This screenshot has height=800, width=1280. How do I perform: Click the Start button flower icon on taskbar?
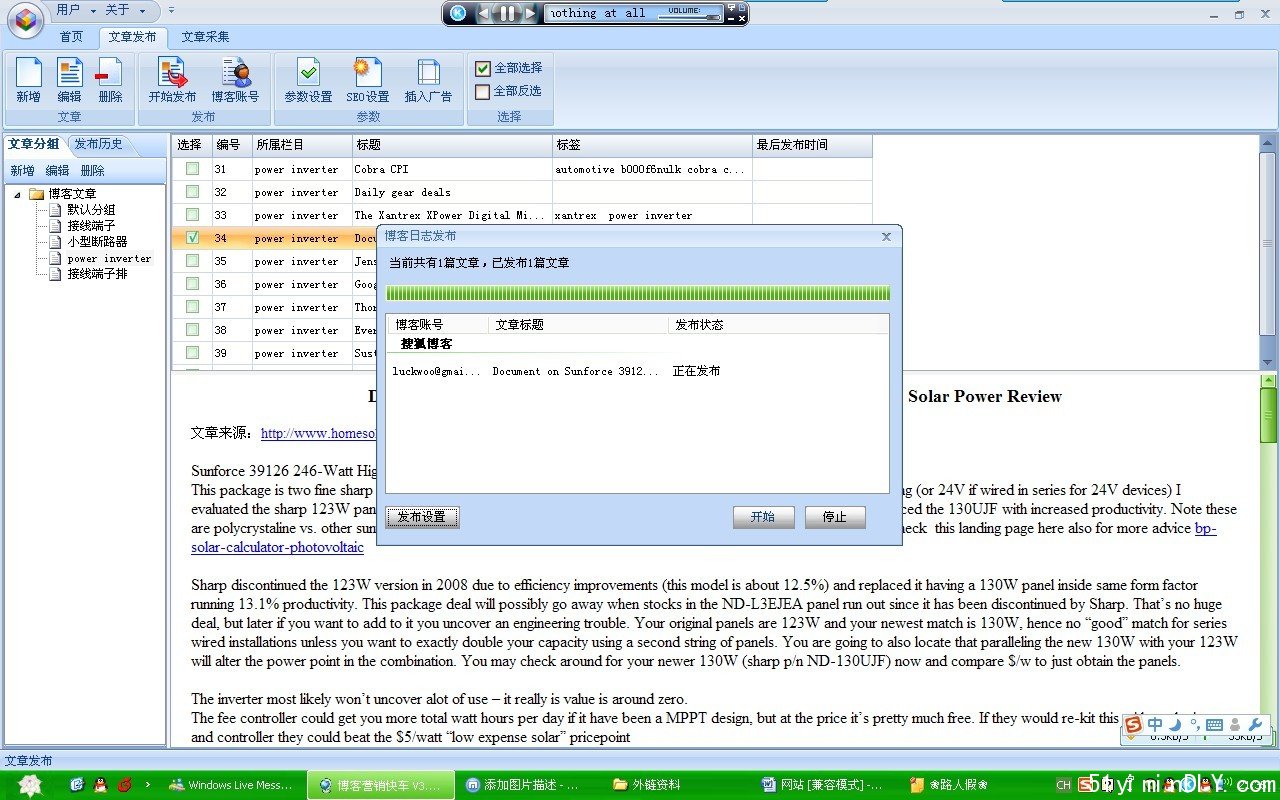click(31, 785)
